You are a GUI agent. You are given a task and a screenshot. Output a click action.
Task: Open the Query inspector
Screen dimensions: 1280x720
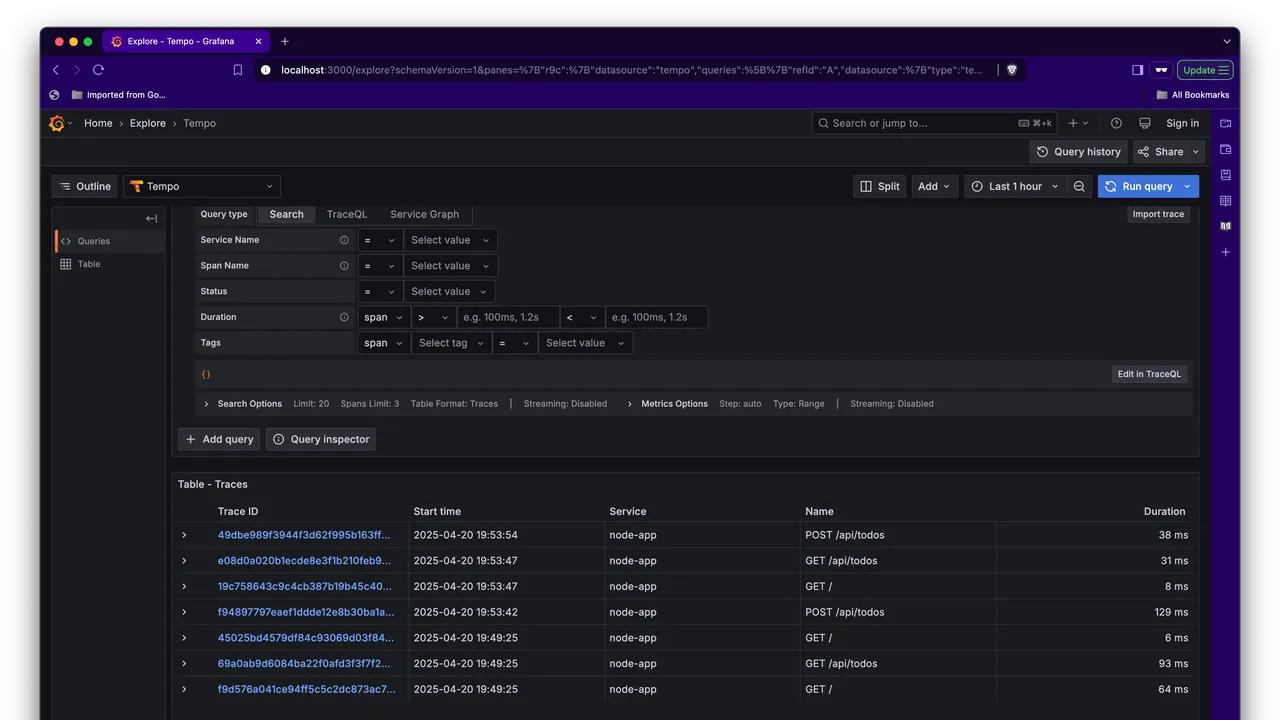point(321,439)
